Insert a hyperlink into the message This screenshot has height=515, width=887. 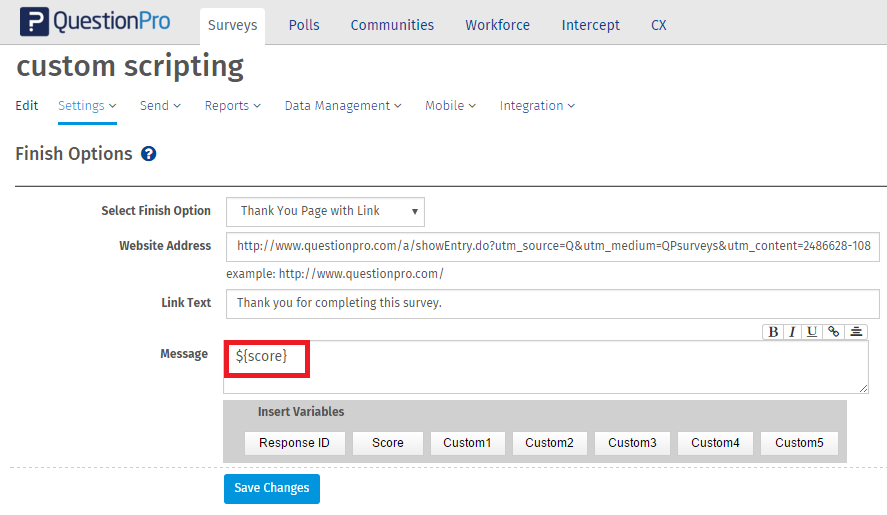point(834,332)
